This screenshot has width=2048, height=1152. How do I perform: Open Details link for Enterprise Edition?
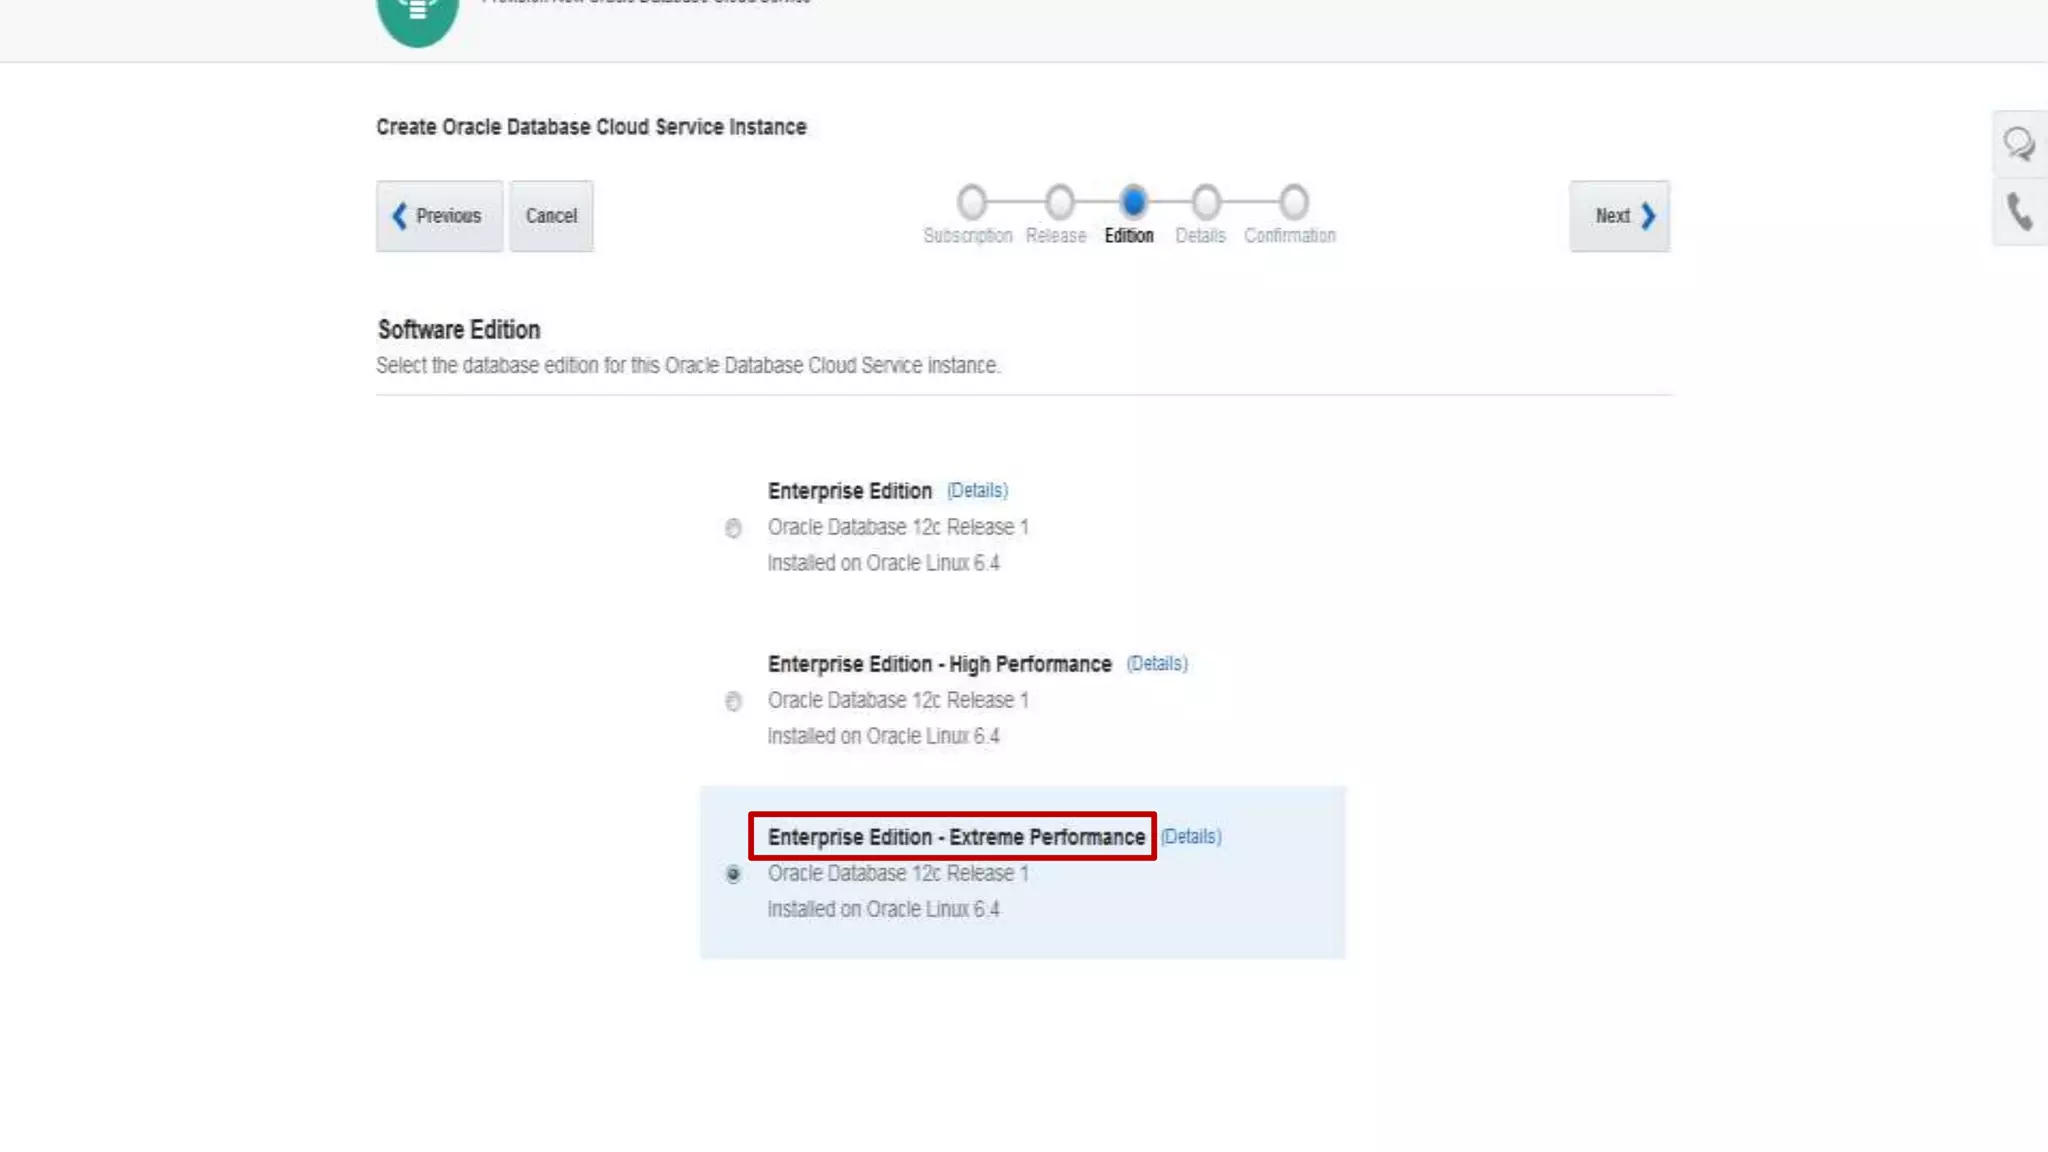tap(977, 490)
